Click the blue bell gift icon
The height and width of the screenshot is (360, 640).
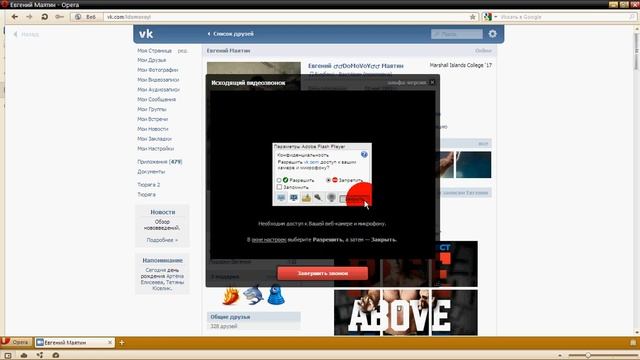pyautogui.click(x=276, y=295)
